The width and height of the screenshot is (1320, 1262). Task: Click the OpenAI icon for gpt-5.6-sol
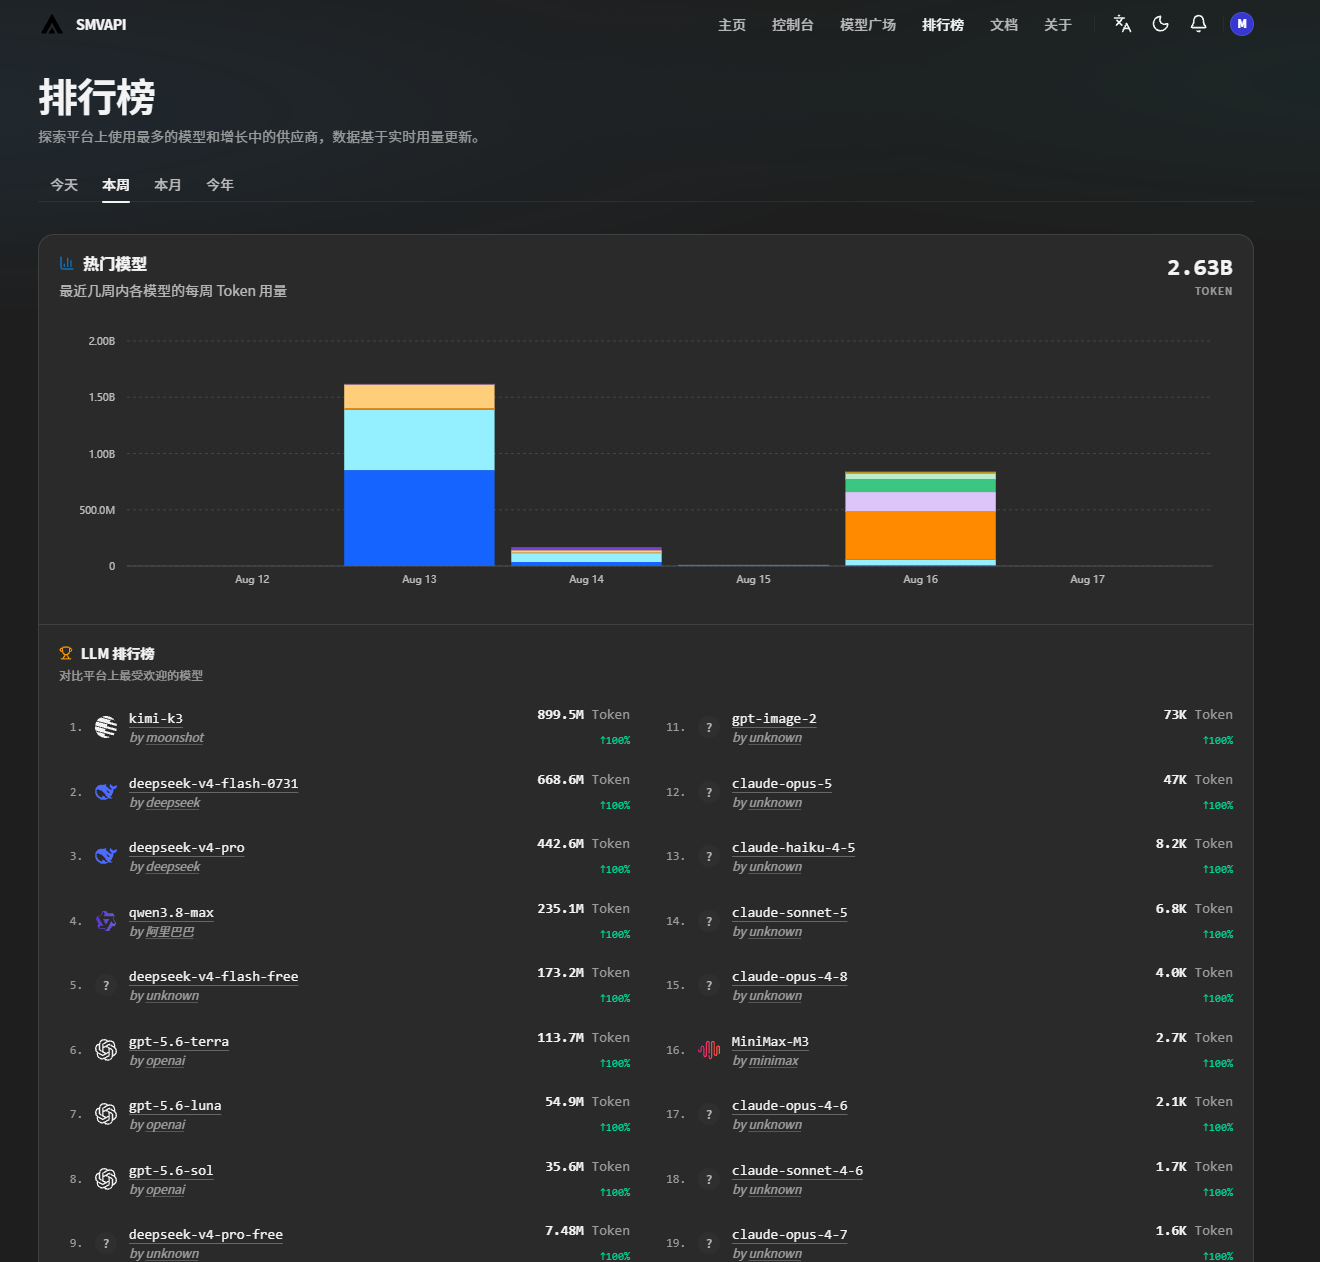106,1179
